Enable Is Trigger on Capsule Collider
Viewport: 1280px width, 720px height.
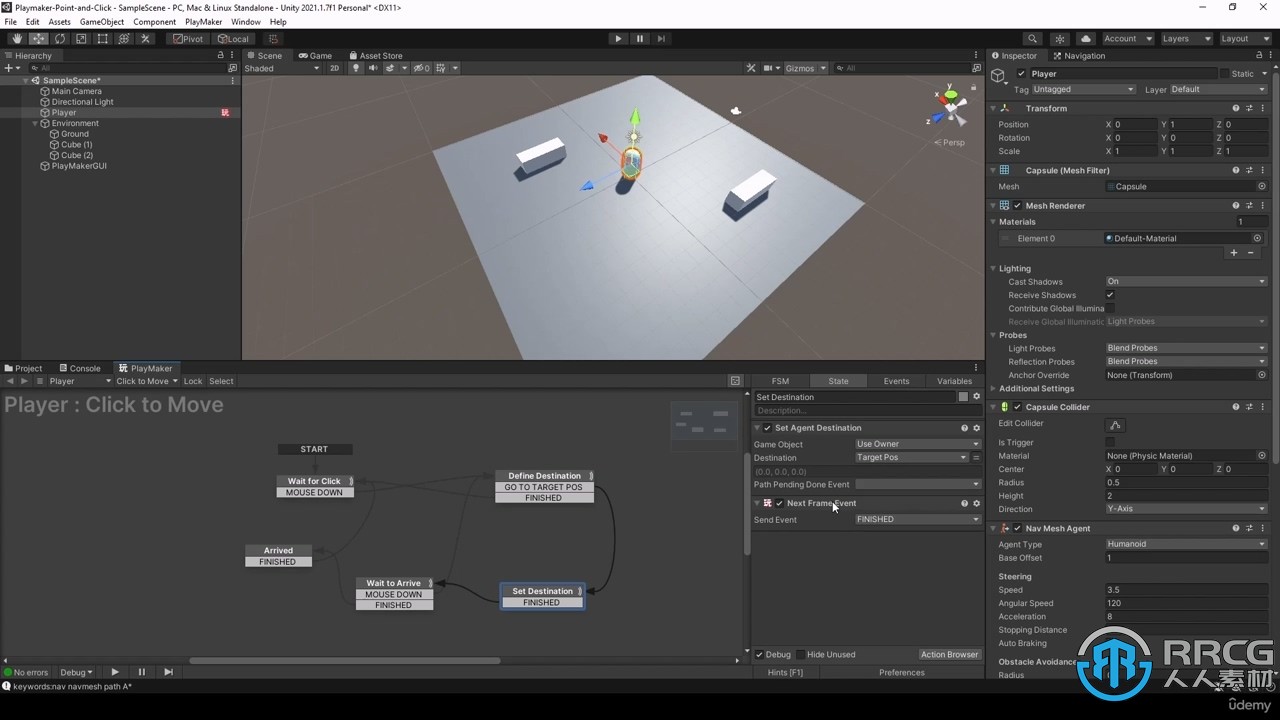click(1110, 442)
